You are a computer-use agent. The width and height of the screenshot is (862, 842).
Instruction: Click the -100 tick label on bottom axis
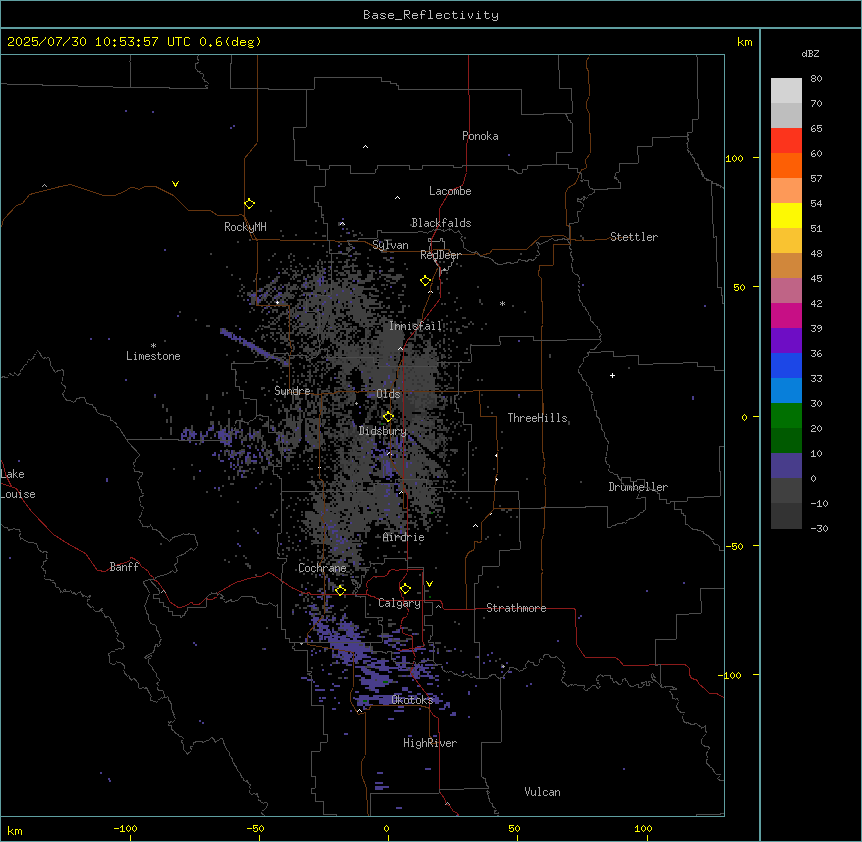click(125, 828)
